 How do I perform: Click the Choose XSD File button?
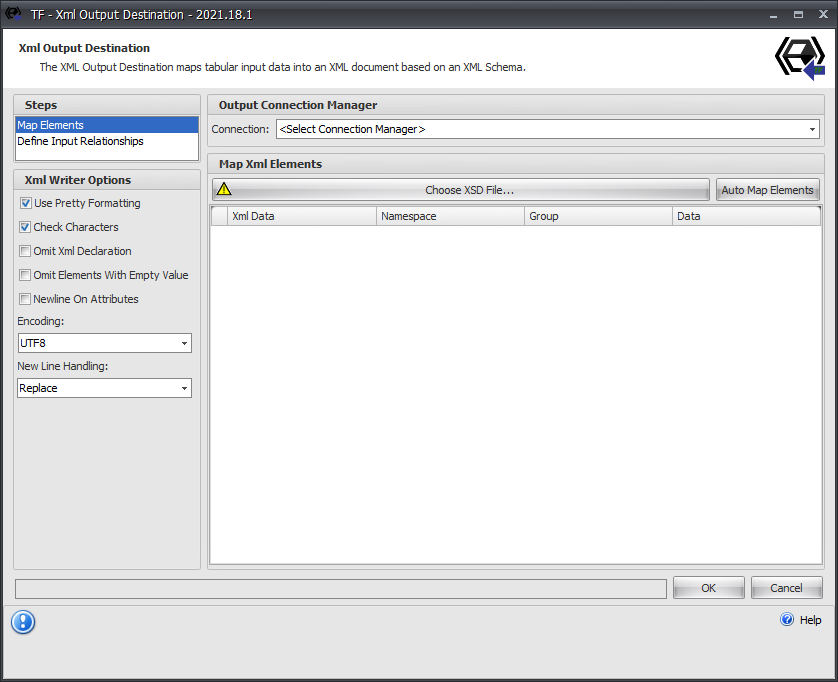click(470, 189)
